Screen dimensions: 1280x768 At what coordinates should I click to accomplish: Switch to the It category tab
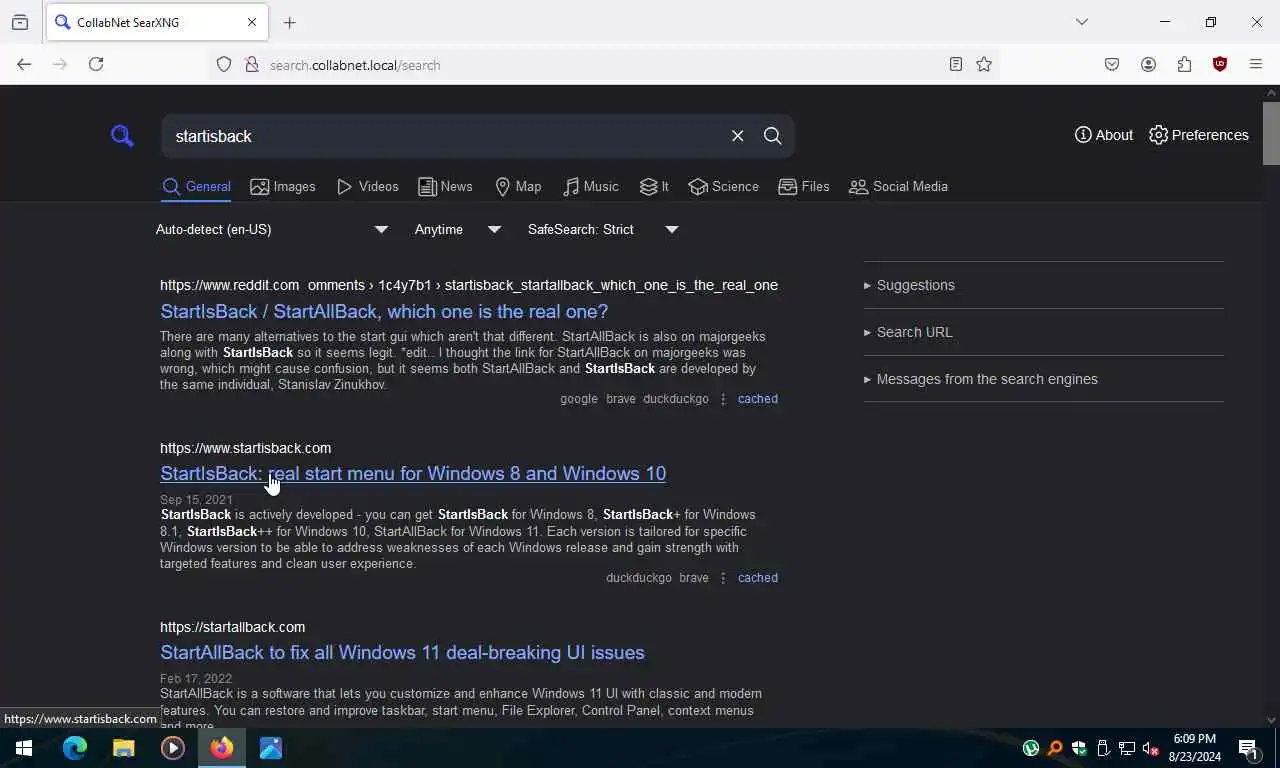[x=654, y=186]
